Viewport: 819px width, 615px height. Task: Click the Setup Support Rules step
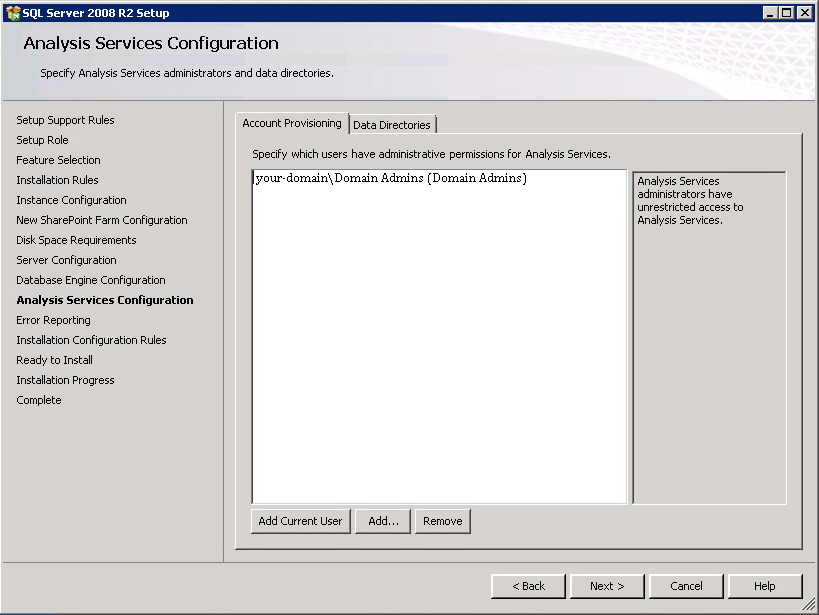click(65, 120)
